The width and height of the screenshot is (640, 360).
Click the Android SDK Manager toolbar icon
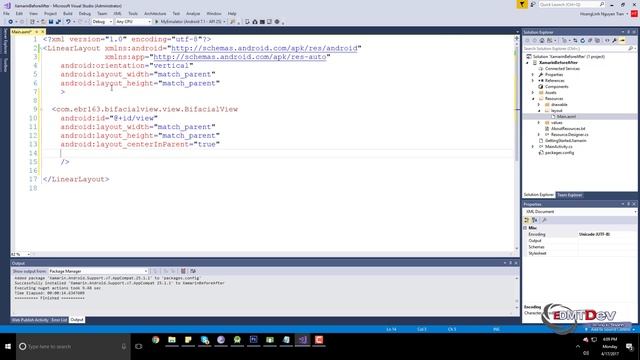click(x=255, y=22)
